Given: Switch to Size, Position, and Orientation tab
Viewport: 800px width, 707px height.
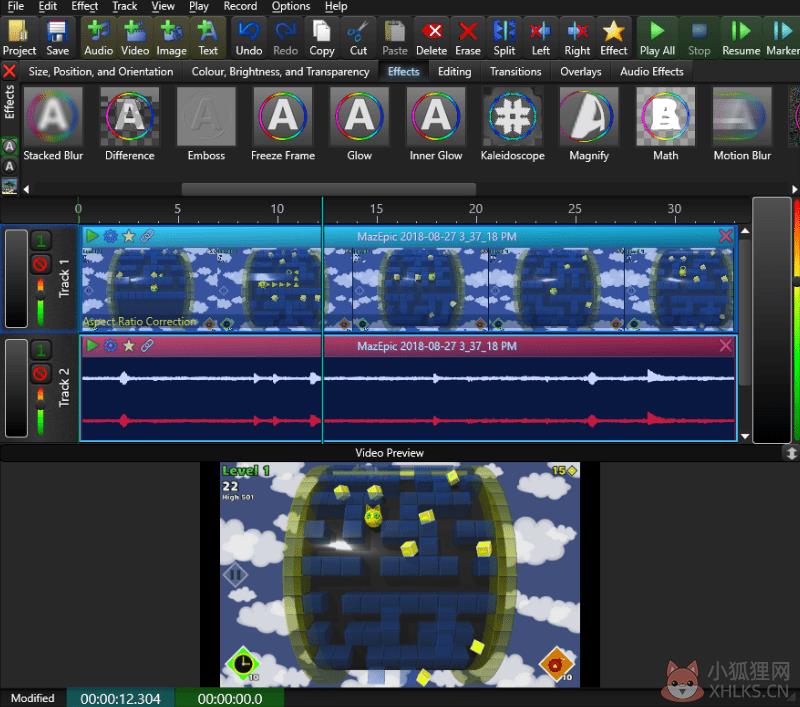Looking at the screenshot, I should (x=101, y=71).
